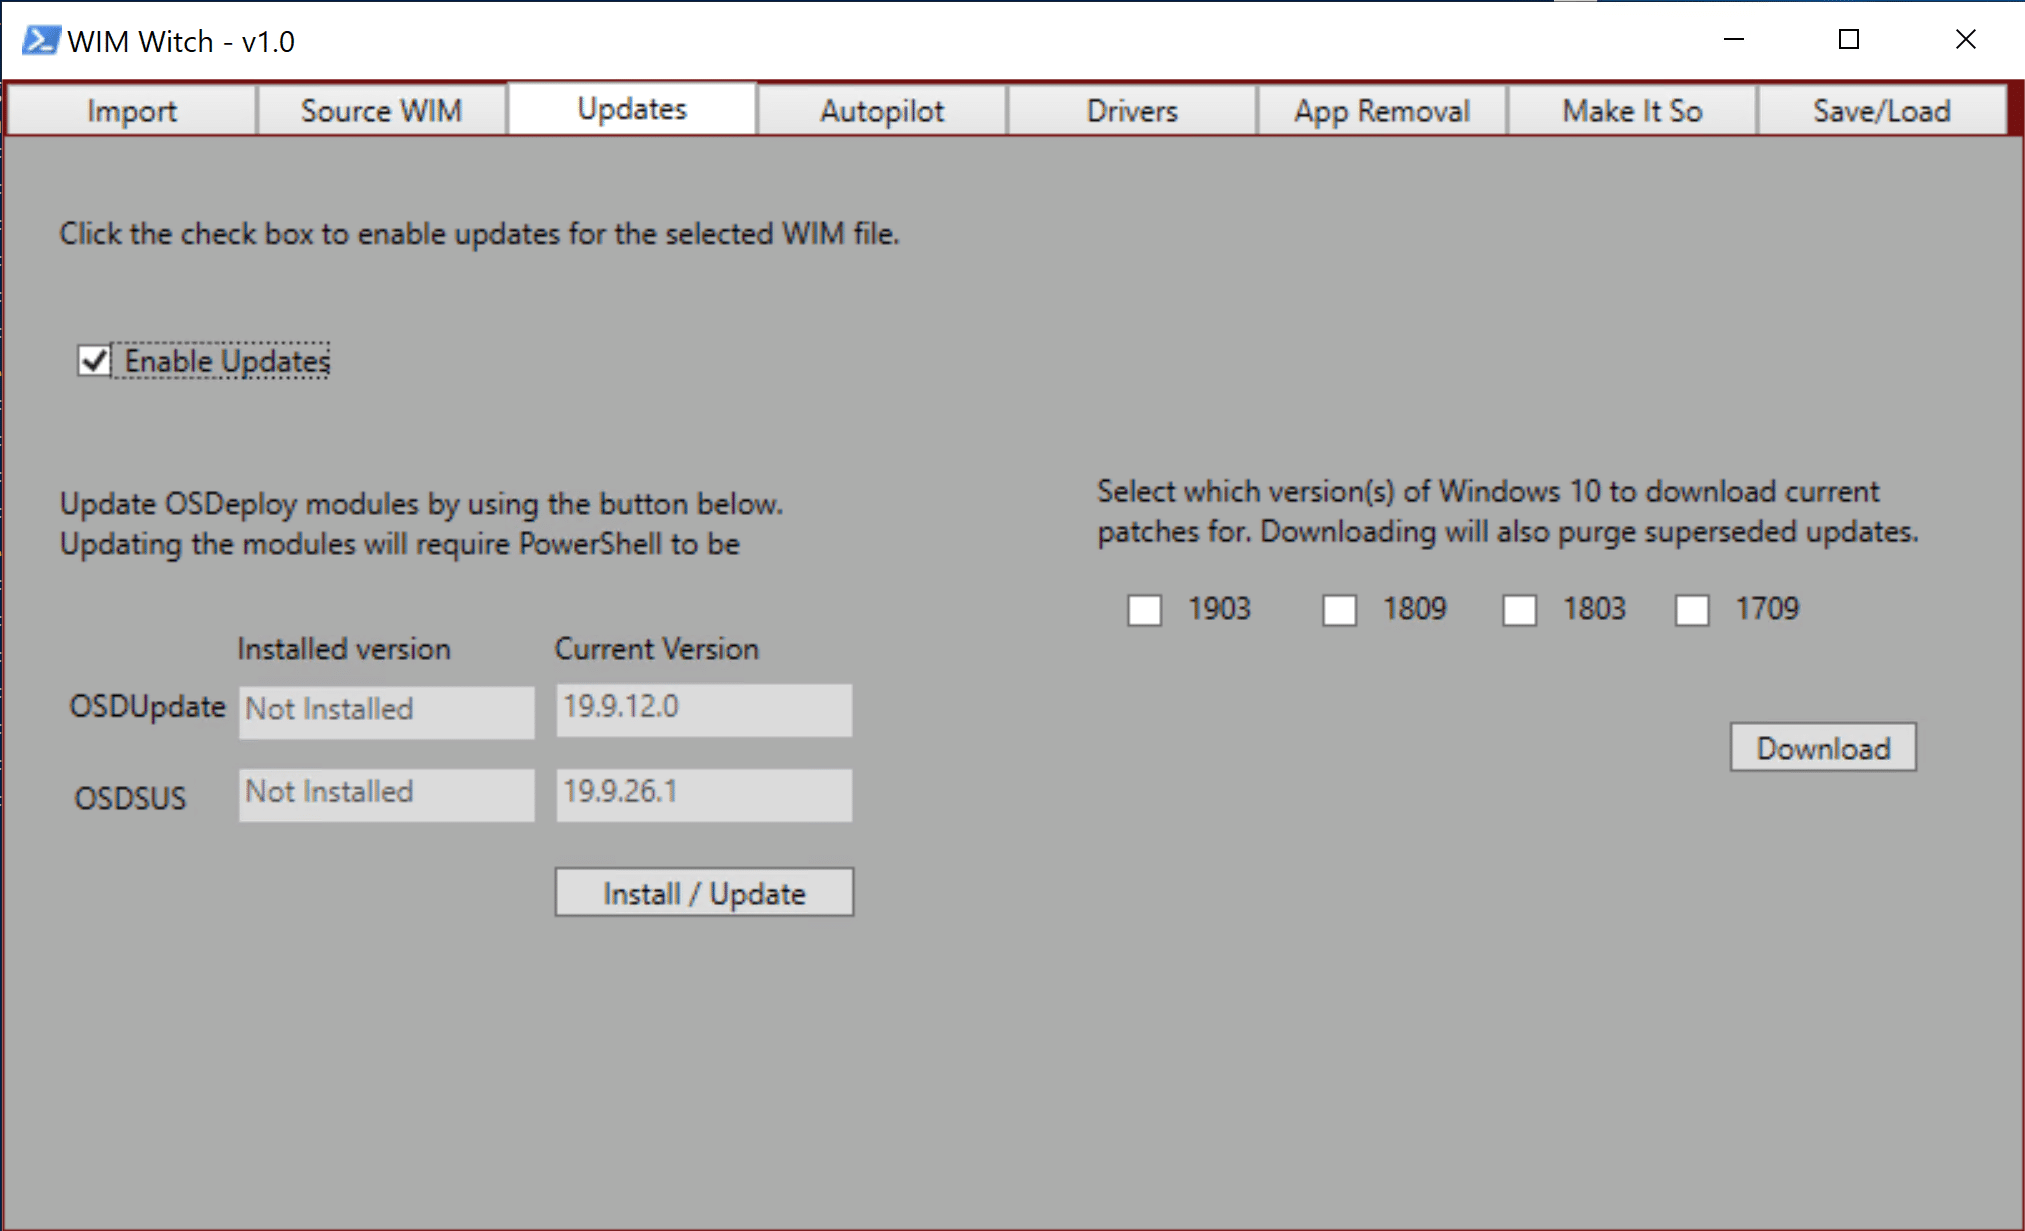The height and width of the screenshot is (1231, 2025).
Task: Open the Make It So tab
Action: (1632, 110)
